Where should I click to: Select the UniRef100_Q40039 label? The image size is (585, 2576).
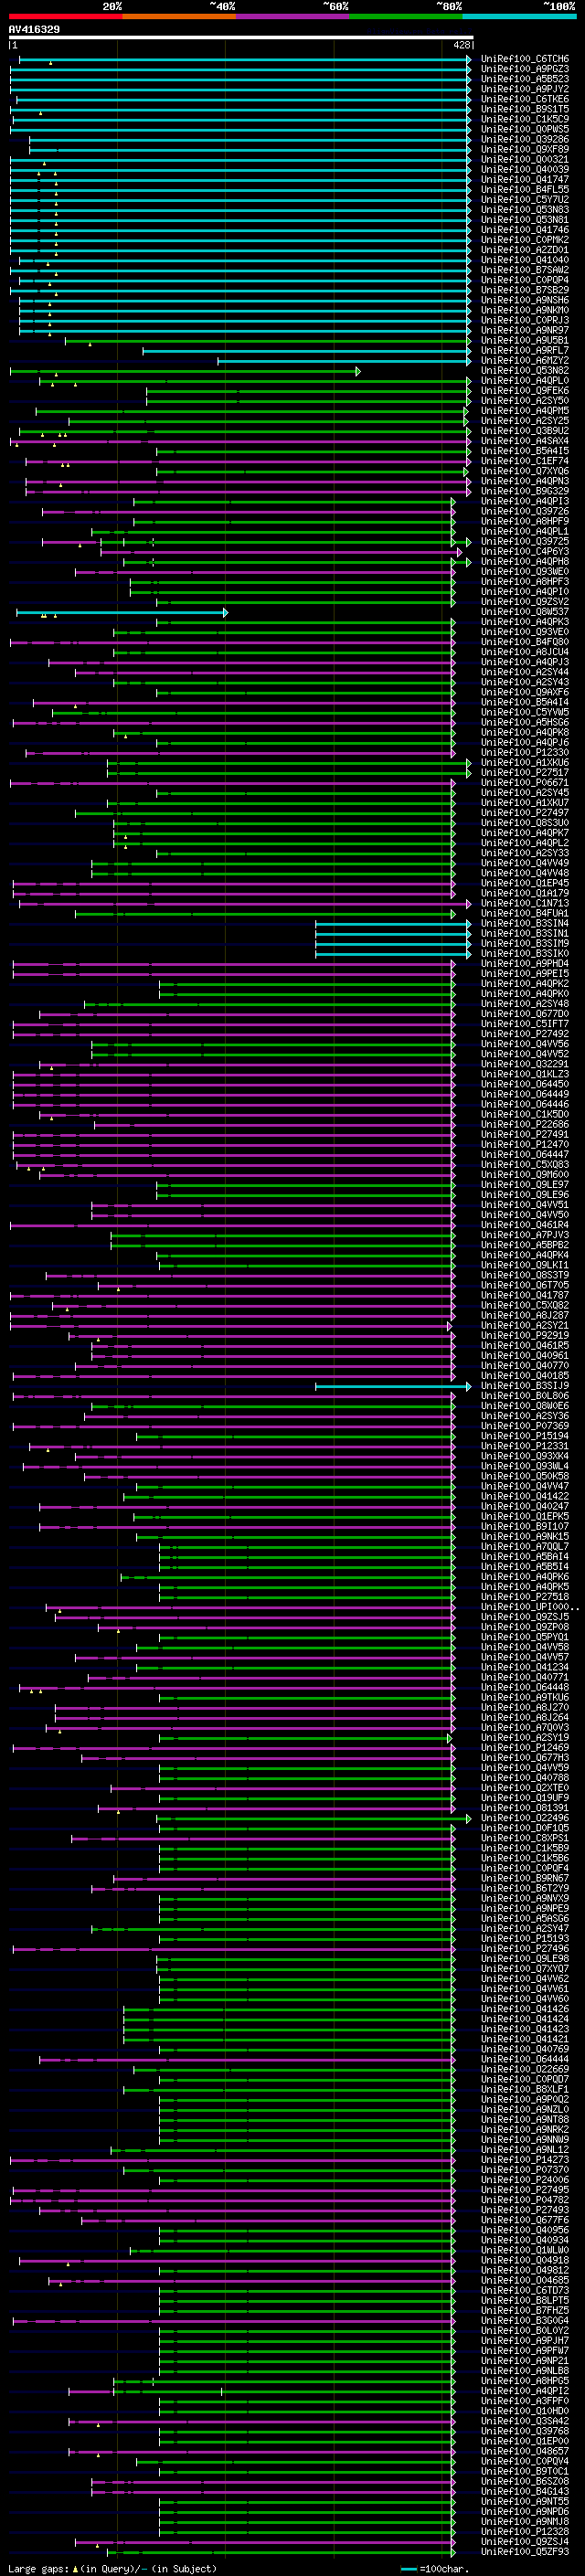tap(525, 169)
